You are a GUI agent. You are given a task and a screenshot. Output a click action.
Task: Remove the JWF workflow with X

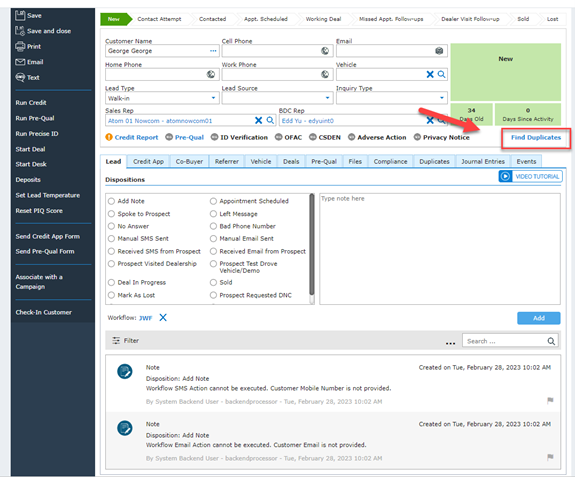(163, 318)
